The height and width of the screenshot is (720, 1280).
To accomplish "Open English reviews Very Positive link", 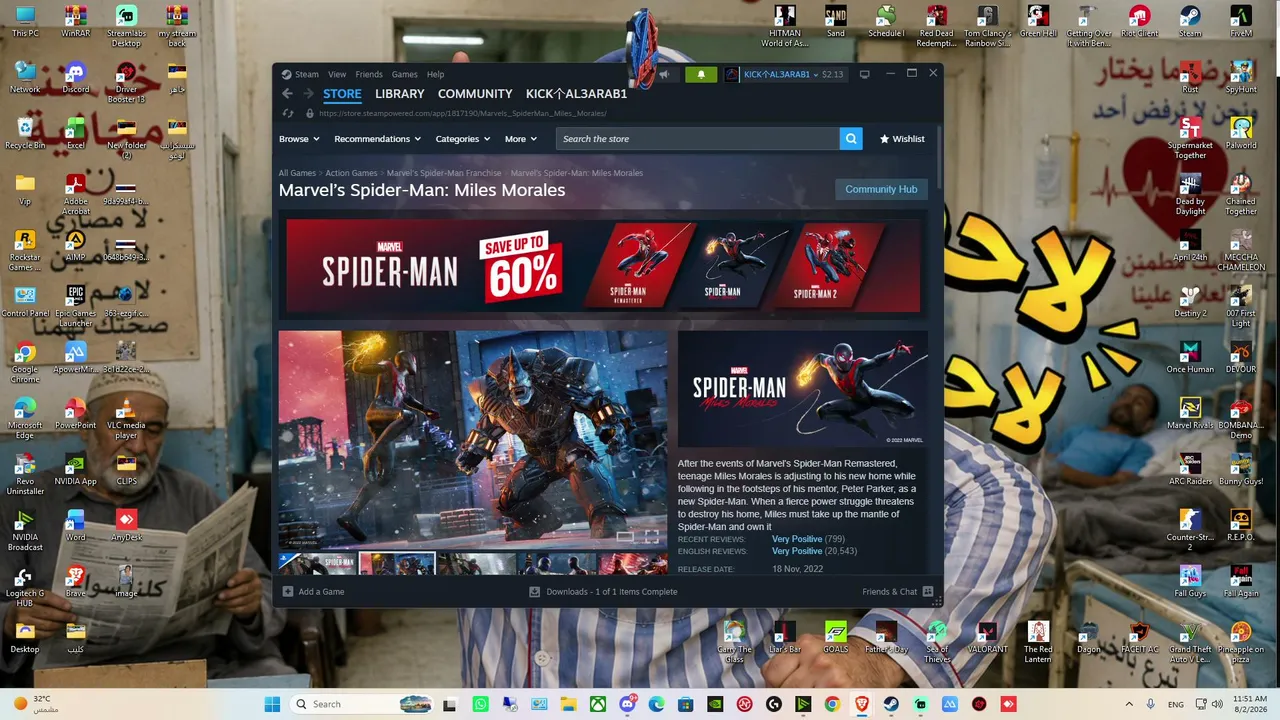I will tap(797, 551).
